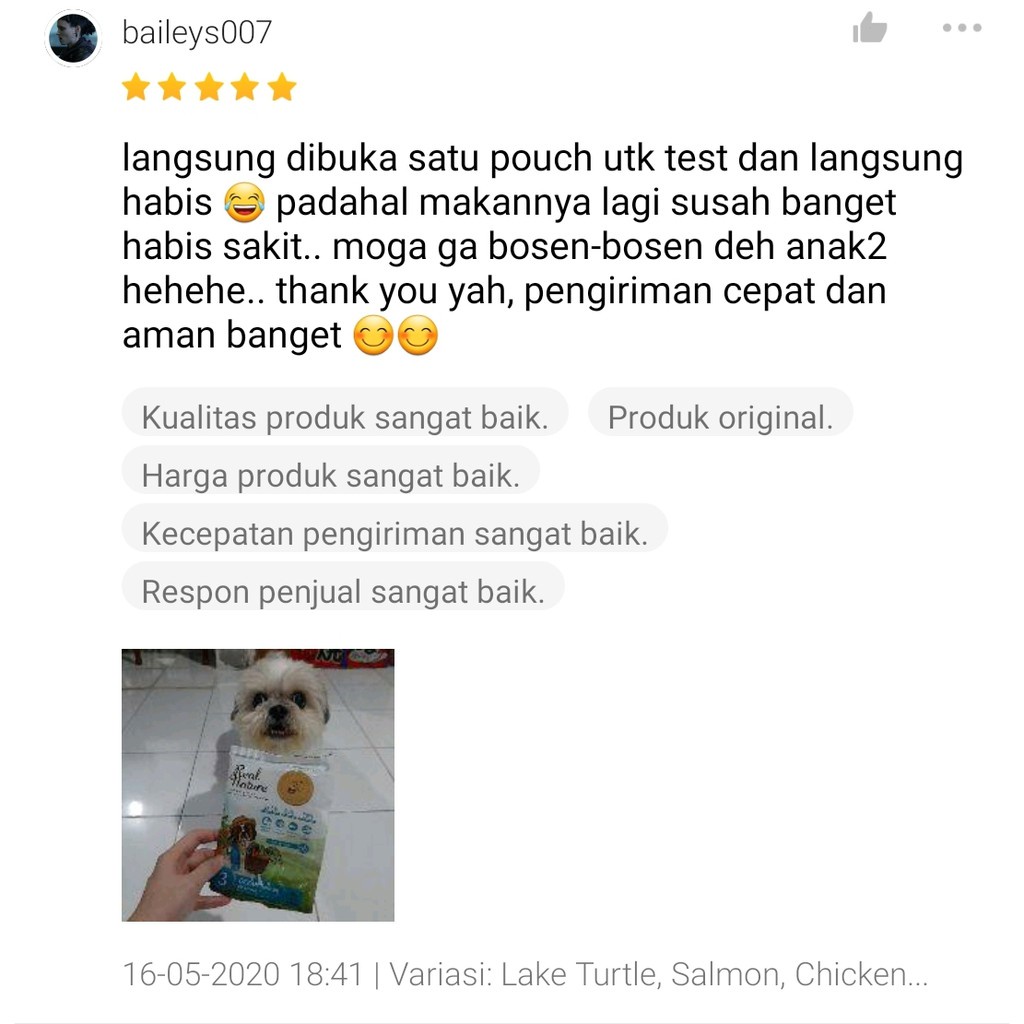Click the fourth rating star
Viewport: 1024px width, 1024px height.
pyautogui.click(x=246, y=87)
